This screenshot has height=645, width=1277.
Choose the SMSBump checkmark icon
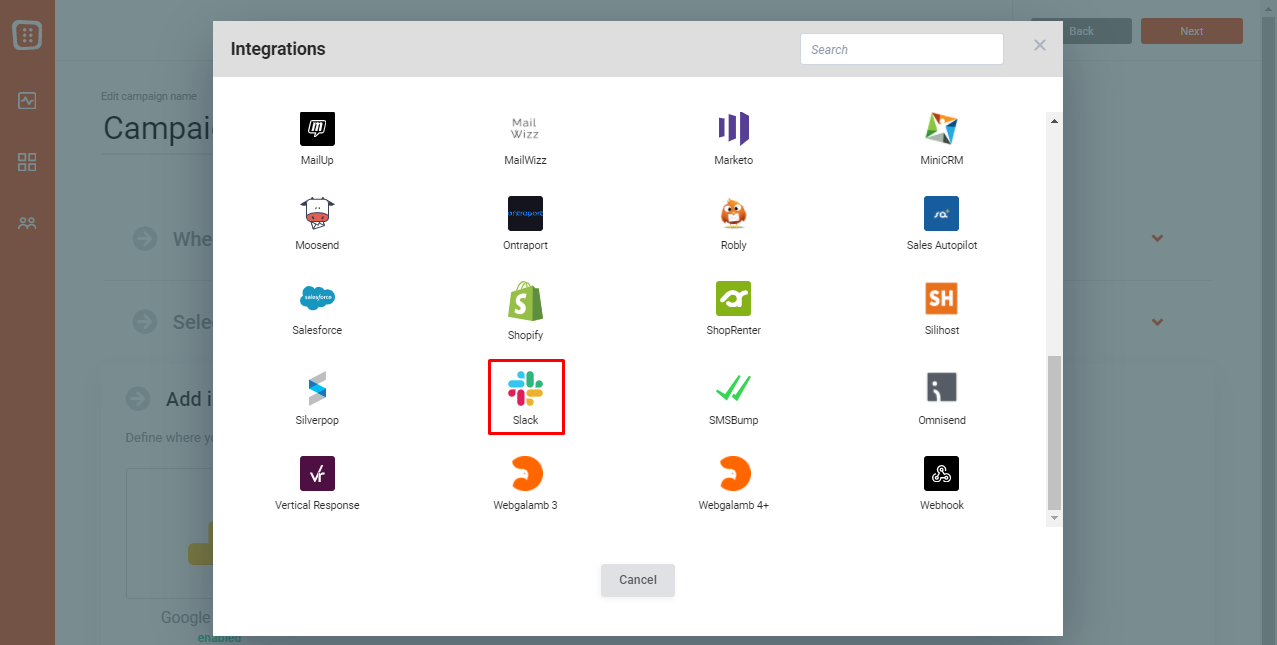(733, 388)
